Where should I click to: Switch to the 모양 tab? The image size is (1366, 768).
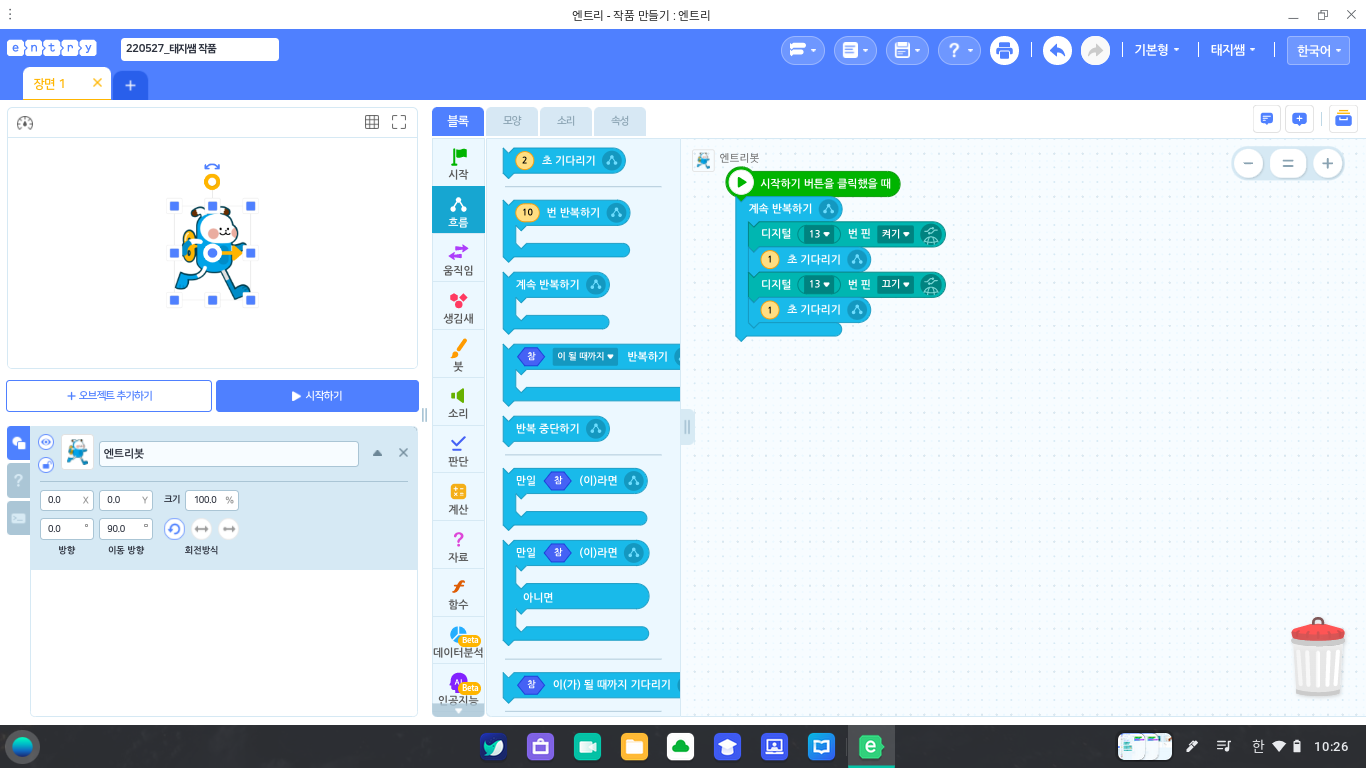tap(512, 121)
